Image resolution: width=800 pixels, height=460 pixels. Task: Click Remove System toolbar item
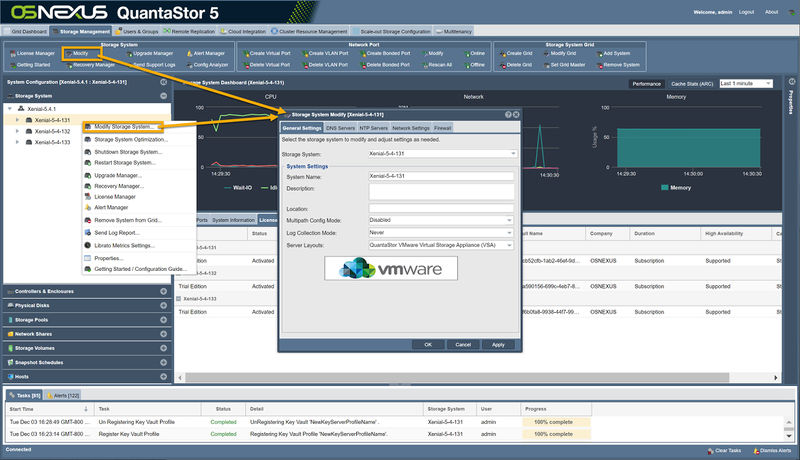618,65
